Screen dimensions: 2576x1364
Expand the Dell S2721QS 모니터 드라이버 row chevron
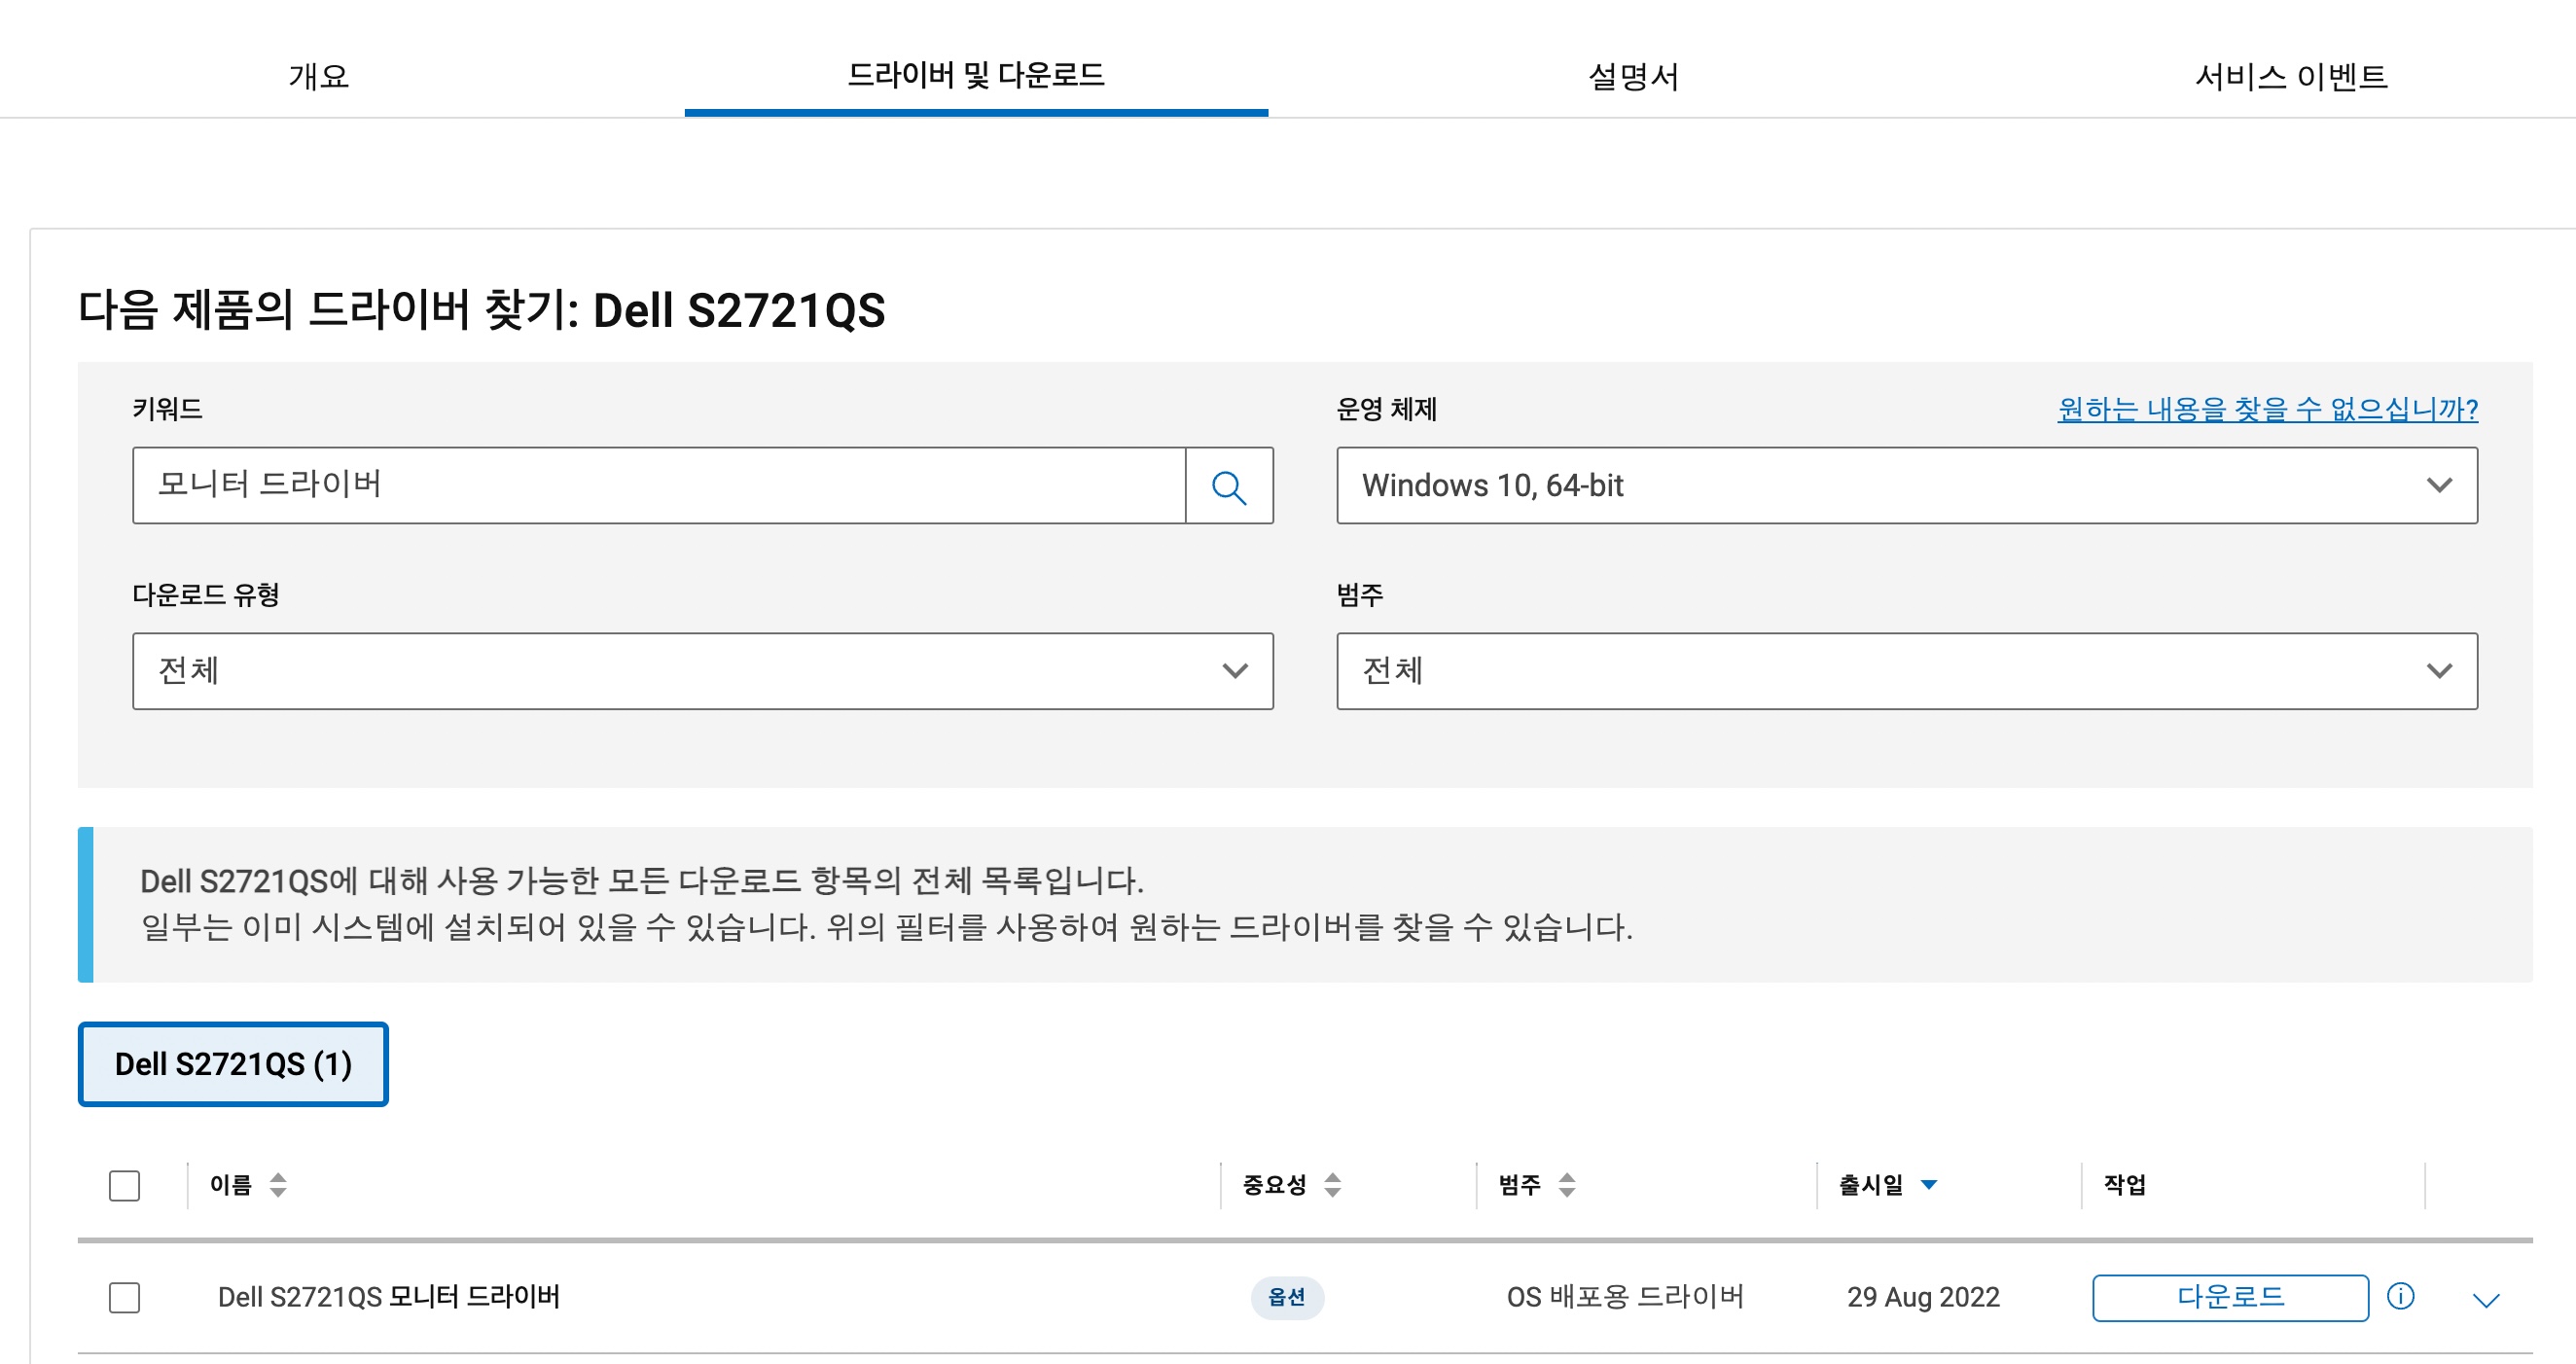pyautogui.click(x=2486, y=1299)
